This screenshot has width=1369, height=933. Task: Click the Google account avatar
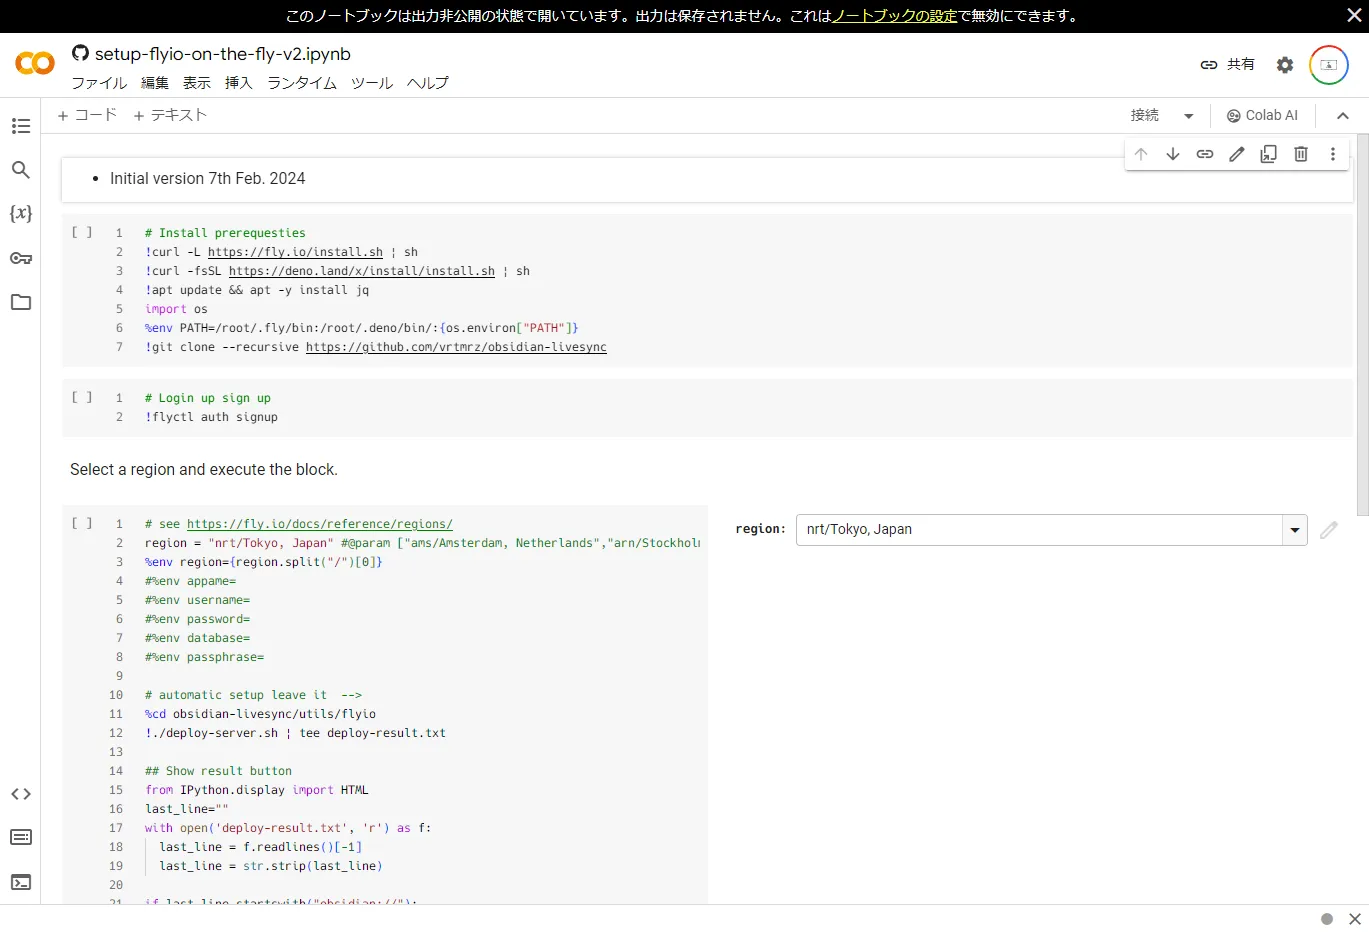click(1328, 64)
